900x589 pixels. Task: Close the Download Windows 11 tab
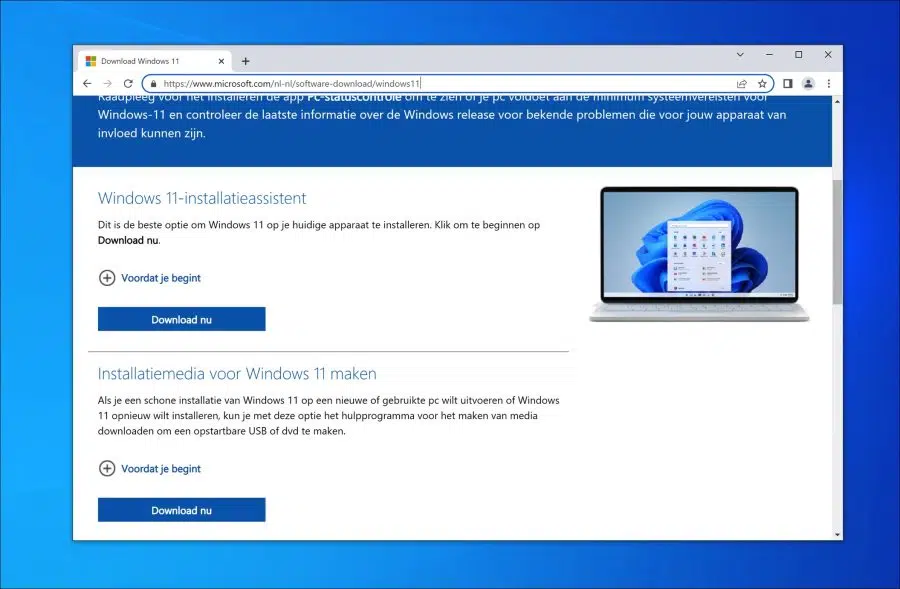click(x=221, y=61)
